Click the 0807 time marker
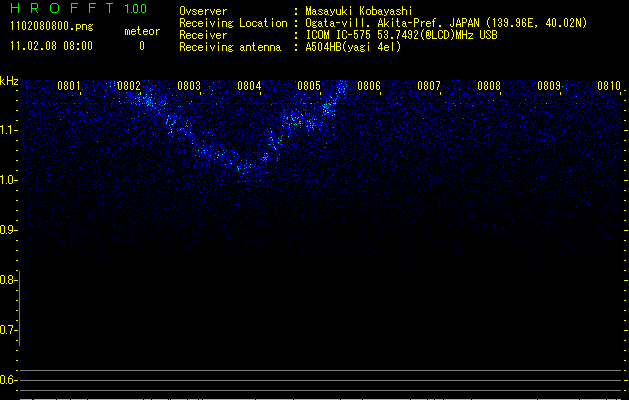Viewport: 629px width, 400px height. [429, 86]
